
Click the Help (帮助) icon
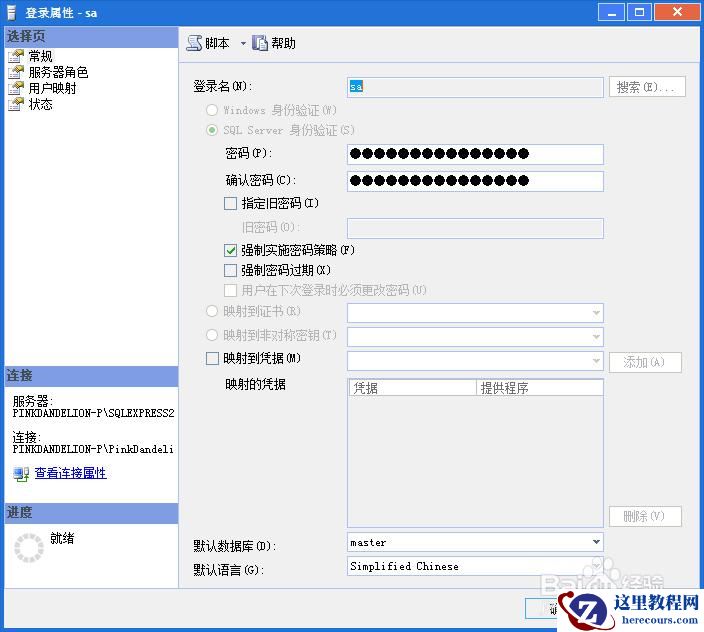point(260,43)
